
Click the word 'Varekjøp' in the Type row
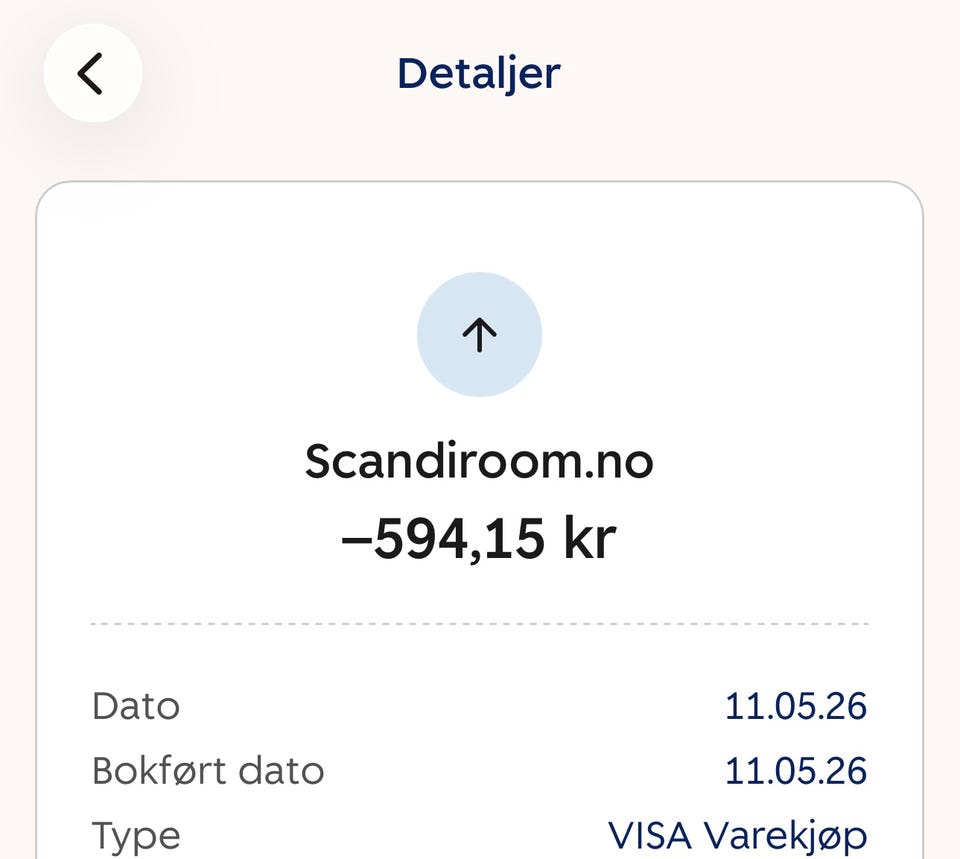tap(785, 837)
